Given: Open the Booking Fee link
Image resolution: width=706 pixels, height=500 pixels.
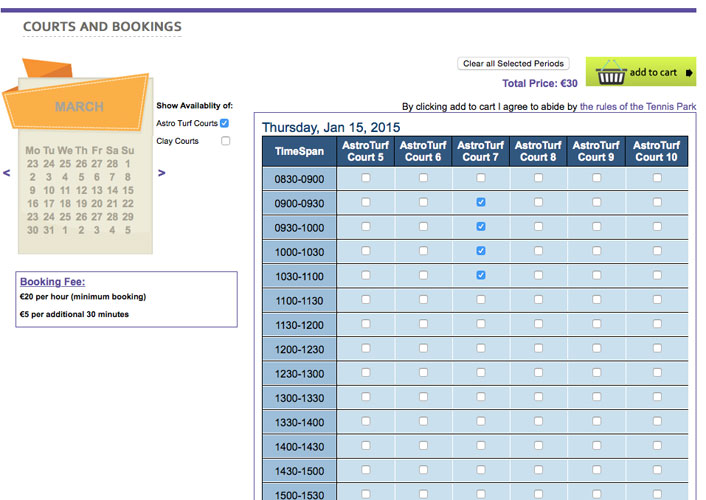Looking at the screenshot, I should 53,282.
